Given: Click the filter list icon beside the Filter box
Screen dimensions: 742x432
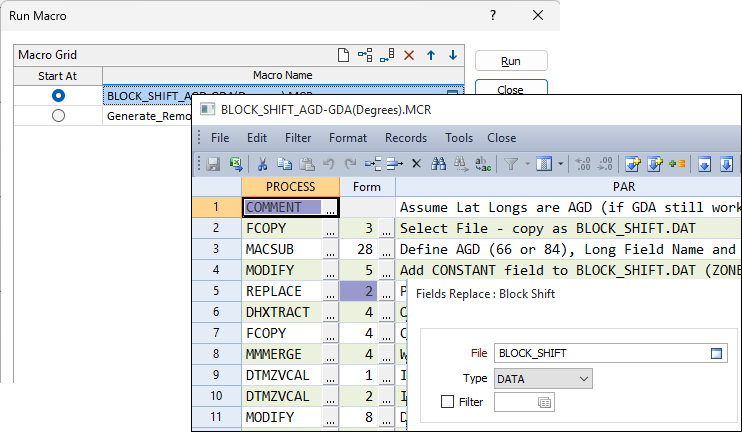Looking at the screenshot, I should point(545,402).
